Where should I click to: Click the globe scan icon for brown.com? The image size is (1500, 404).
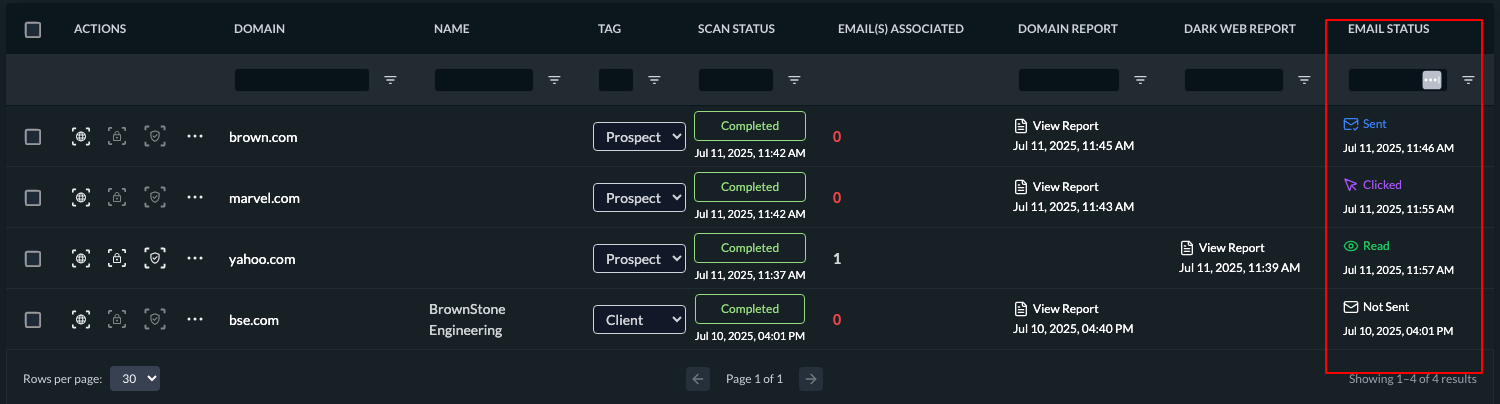[x=81, y=137]
